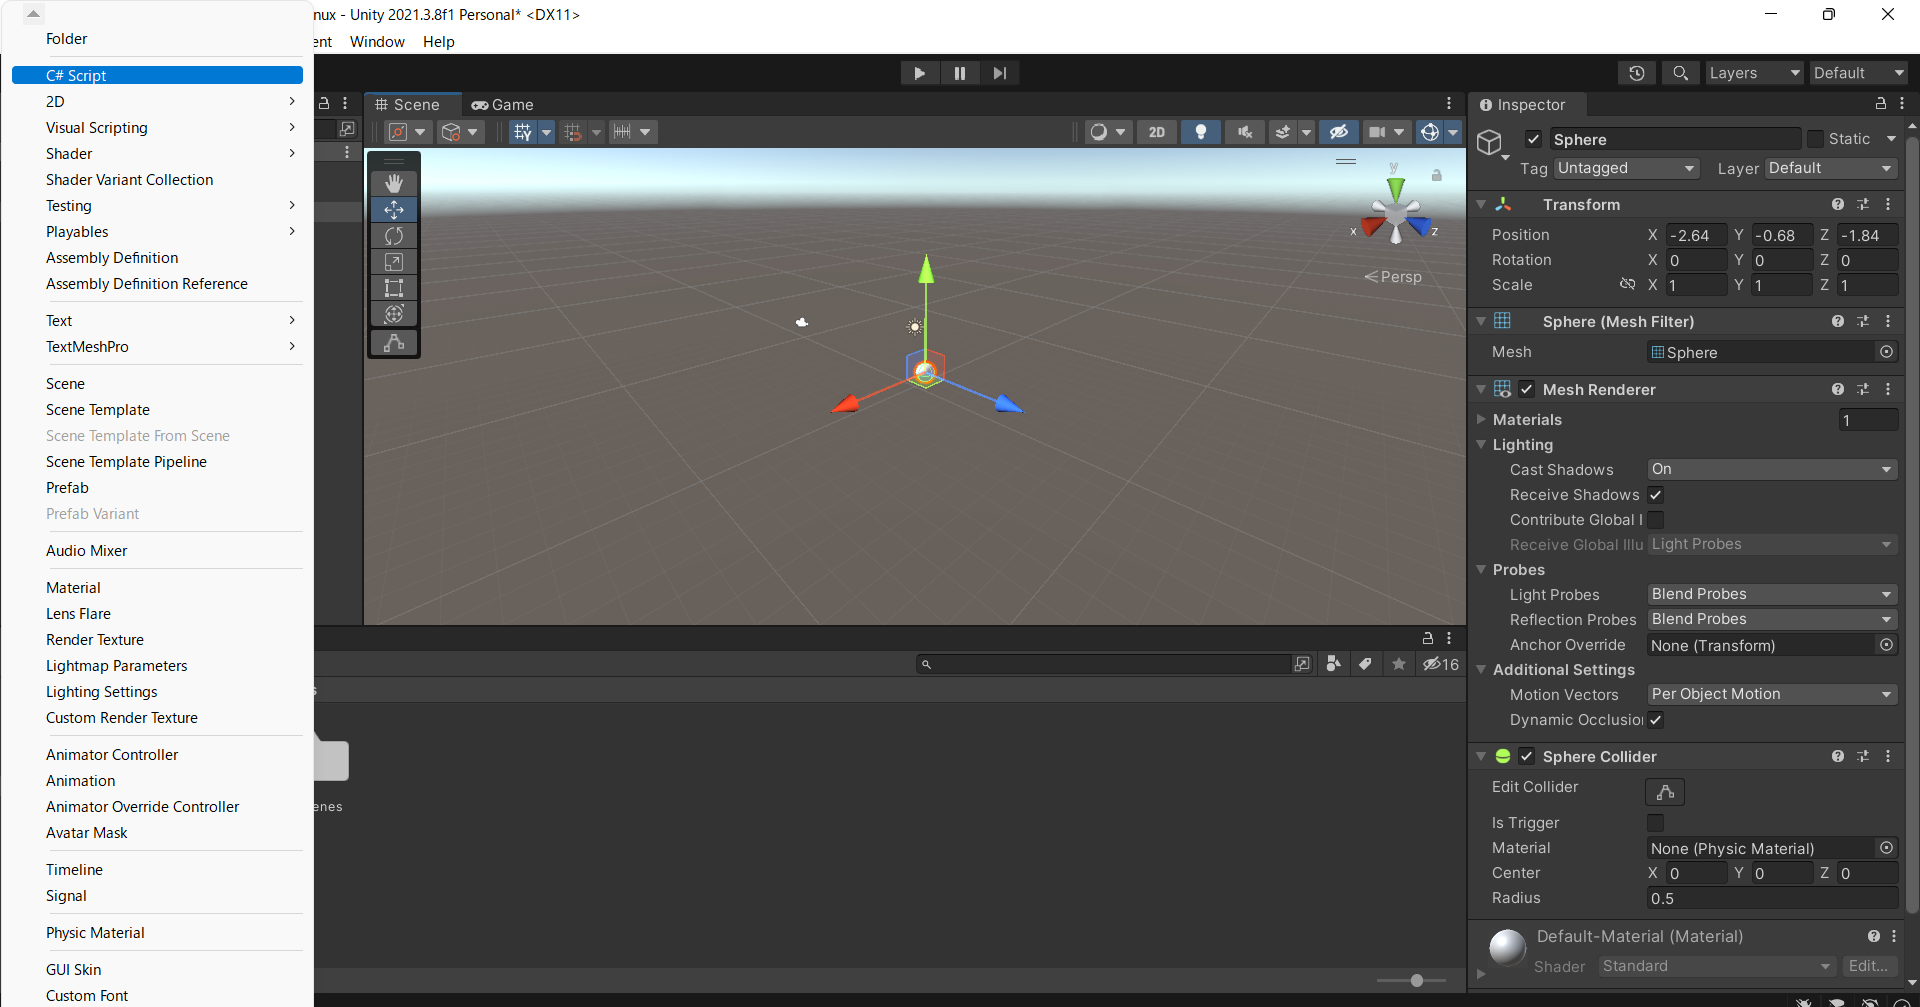Enable the Static checkbox for the Sphere
Screen dimensions: 1920x1007
click(1814, 139)
